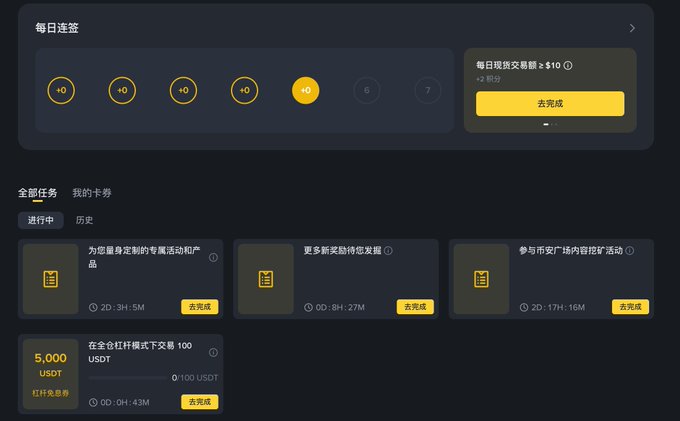Show info for 为您量身定制的专属活动和产品 task
This screenshot has width=680, height=421.
click(213, 257)
